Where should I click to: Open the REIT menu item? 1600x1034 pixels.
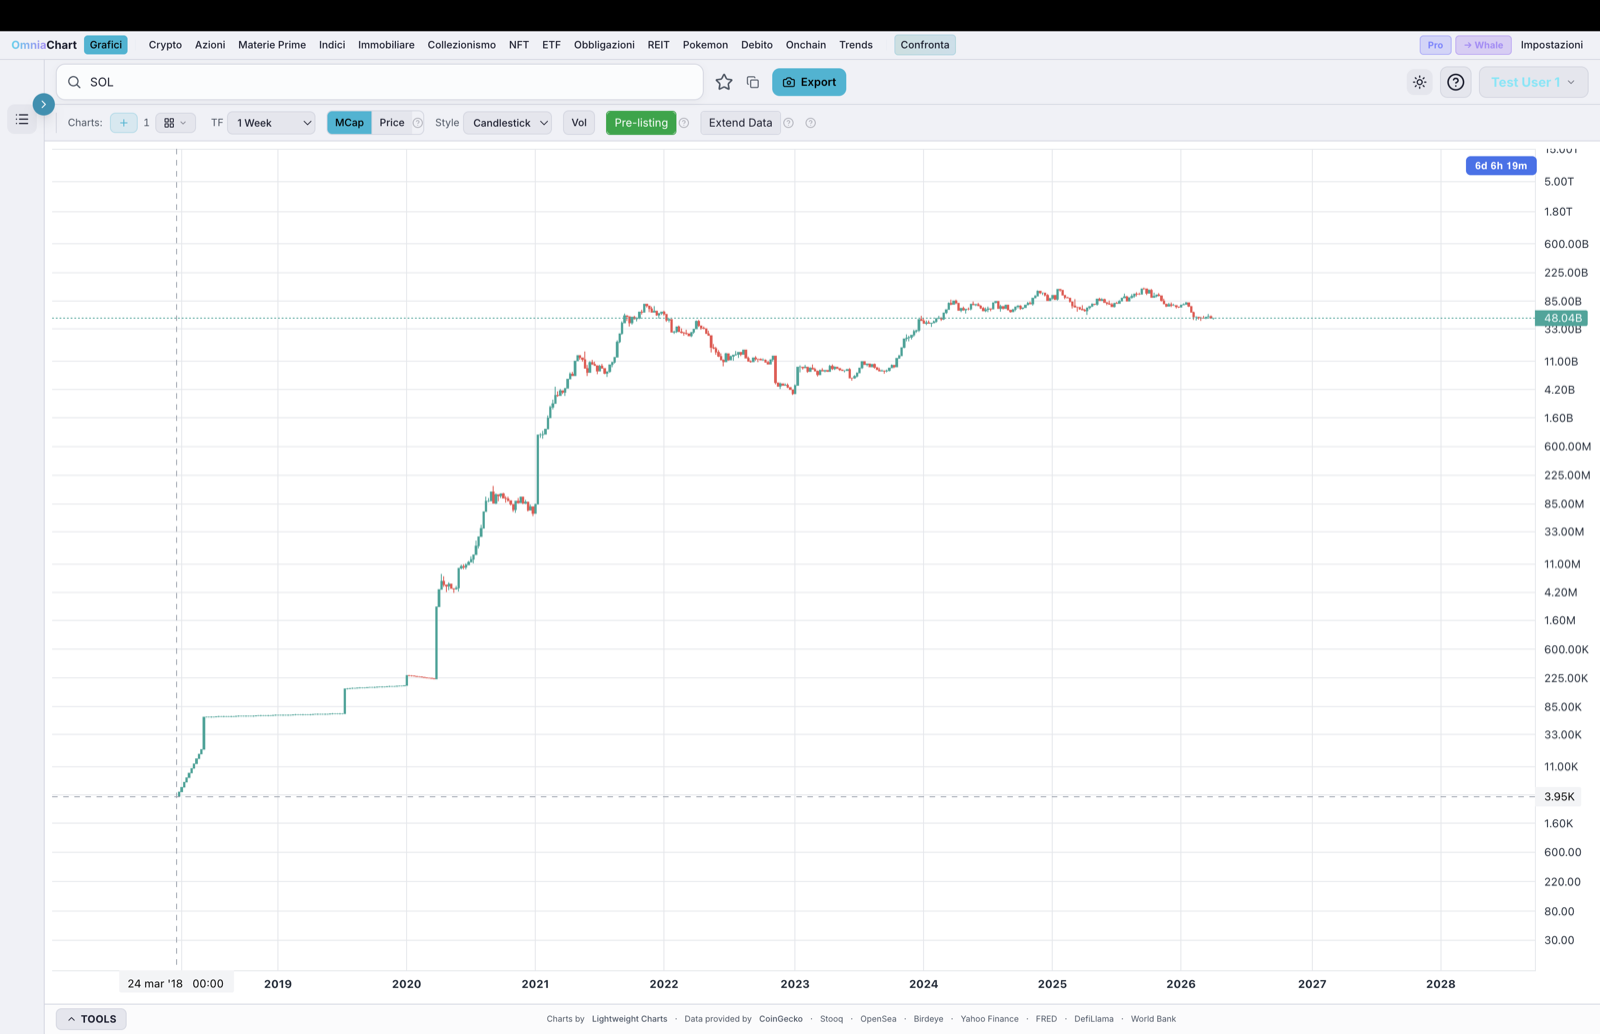[x=658, y=45]
